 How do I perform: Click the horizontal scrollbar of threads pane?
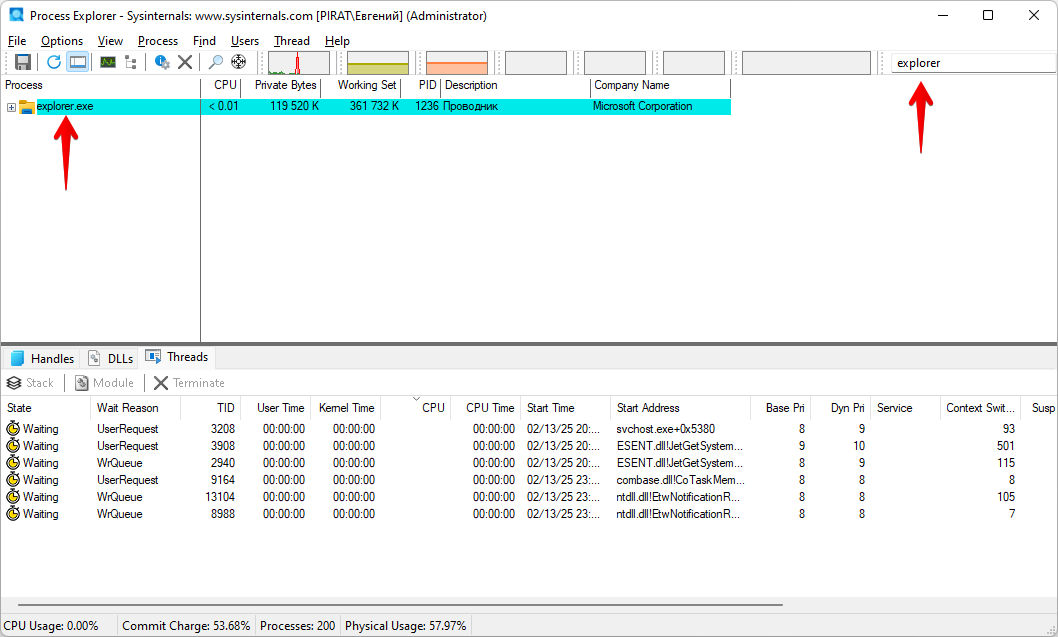point(400,605)
